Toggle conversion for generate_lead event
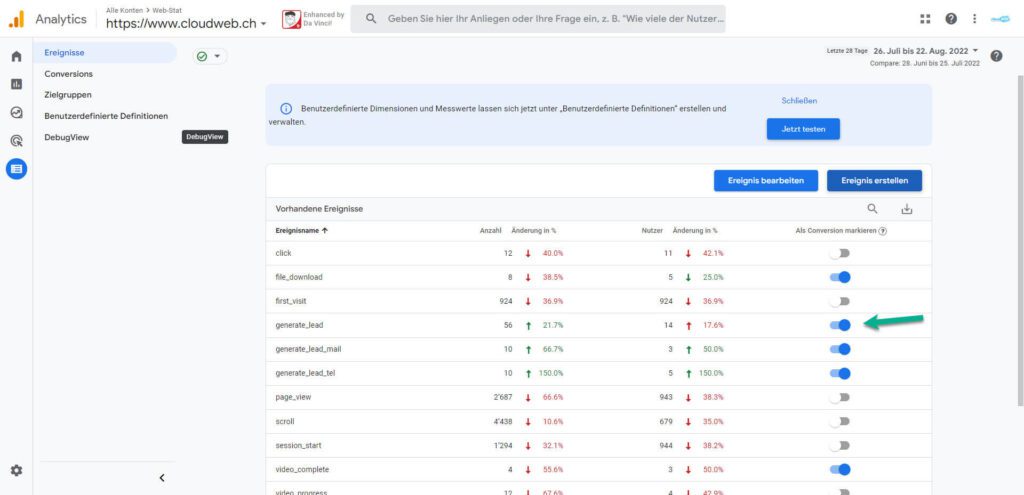This screenshot has height=495, width=1024. (x=840, y=325)
